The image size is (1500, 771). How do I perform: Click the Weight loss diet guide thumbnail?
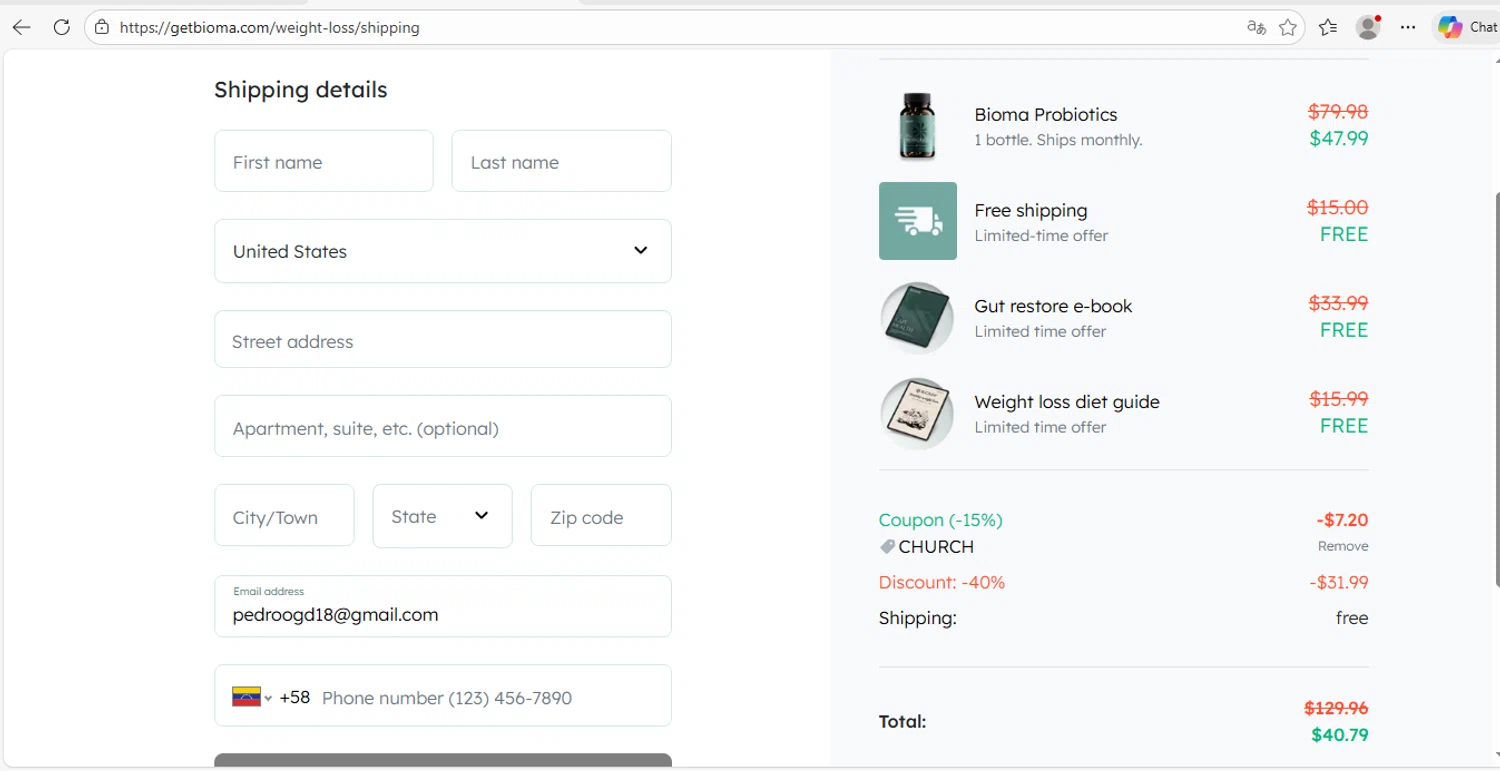(x=917, y=414)
